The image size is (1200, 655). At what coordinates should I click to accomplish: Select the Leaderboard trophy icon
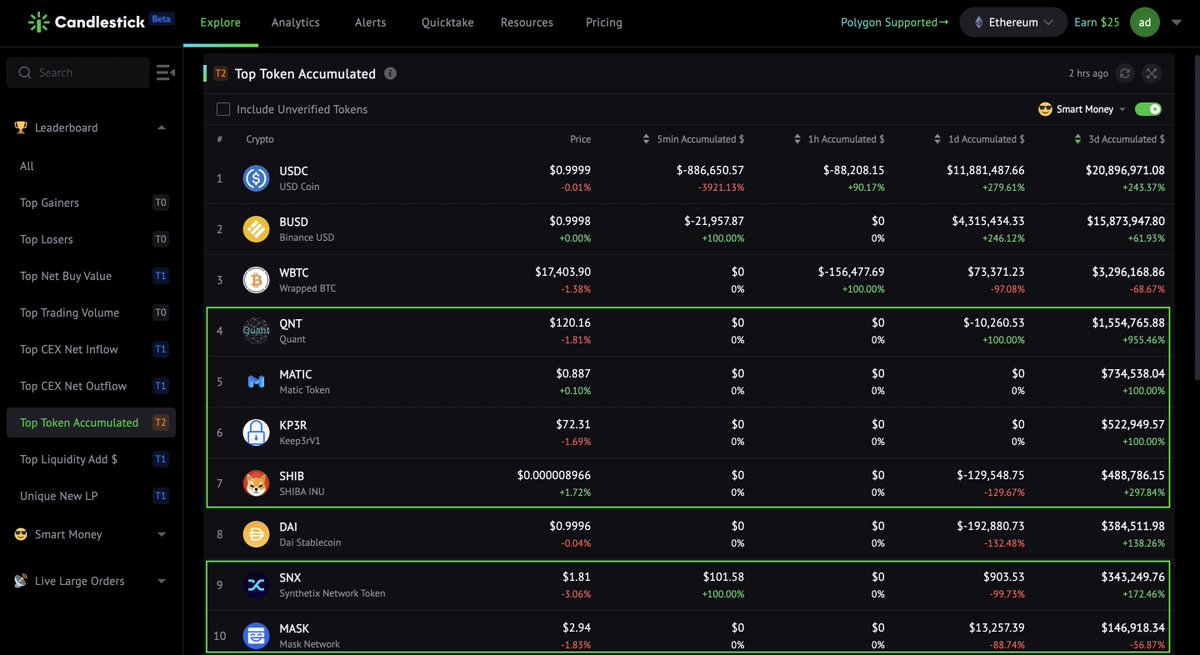[22, 128]
